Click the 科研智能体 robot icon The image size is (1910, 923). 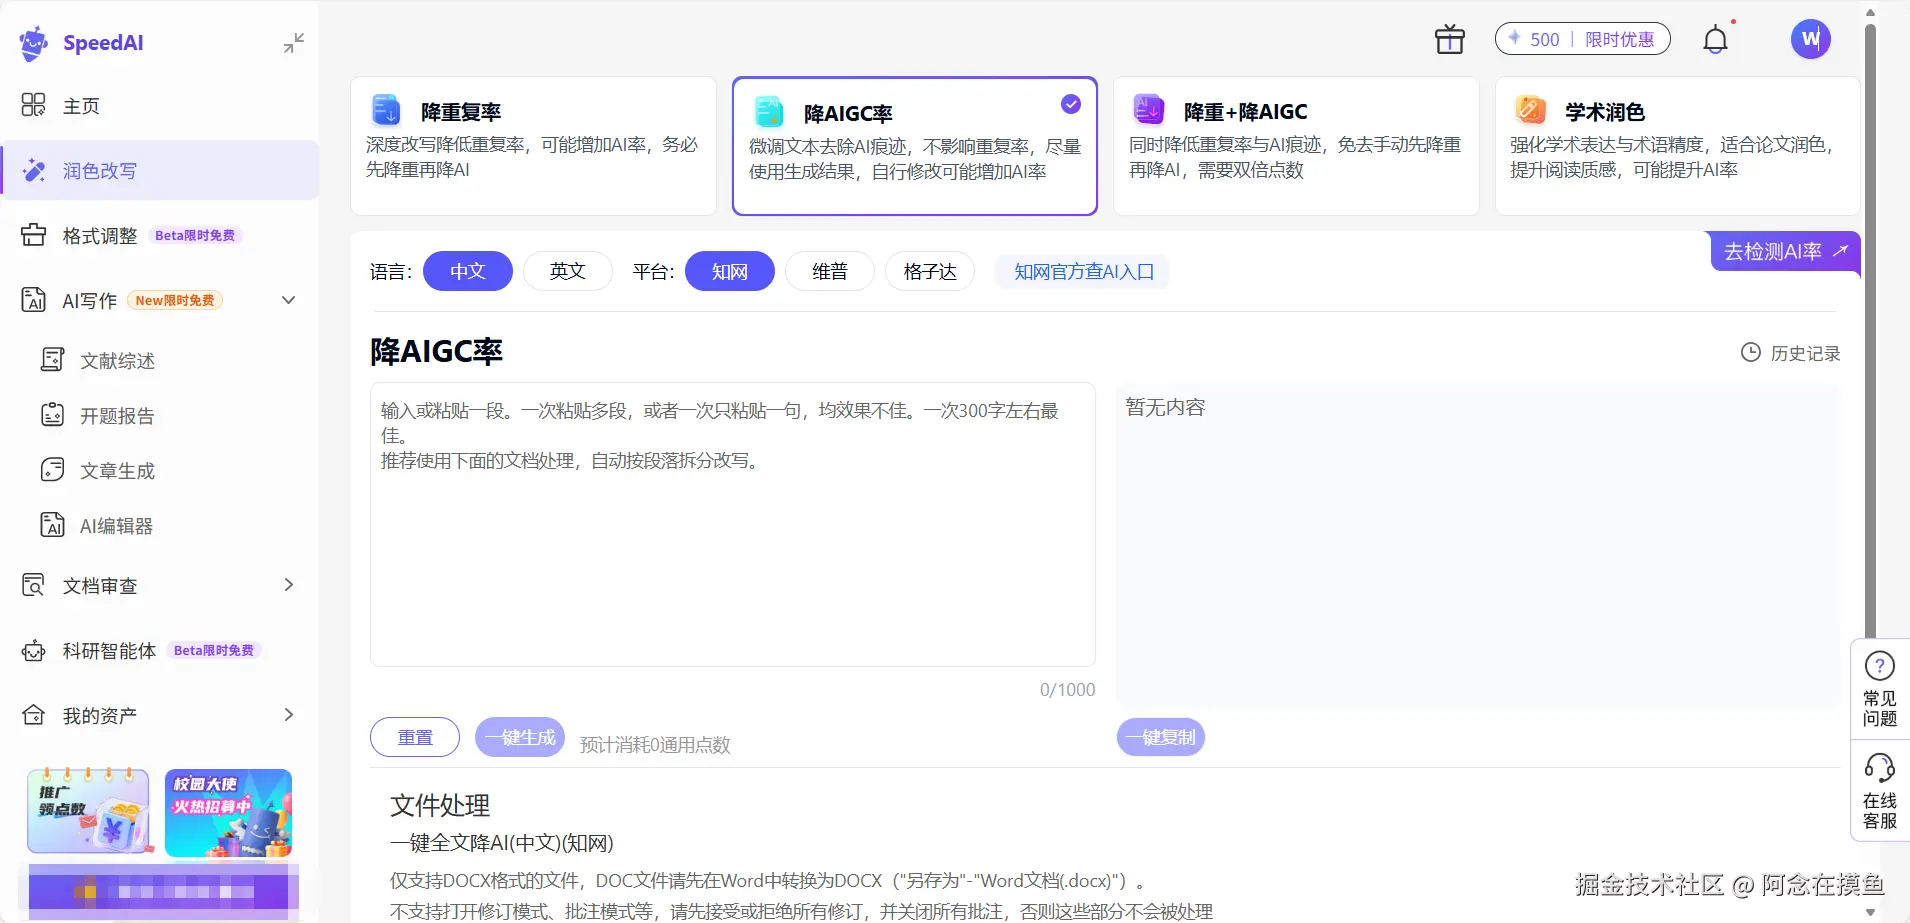click(33, 651)
